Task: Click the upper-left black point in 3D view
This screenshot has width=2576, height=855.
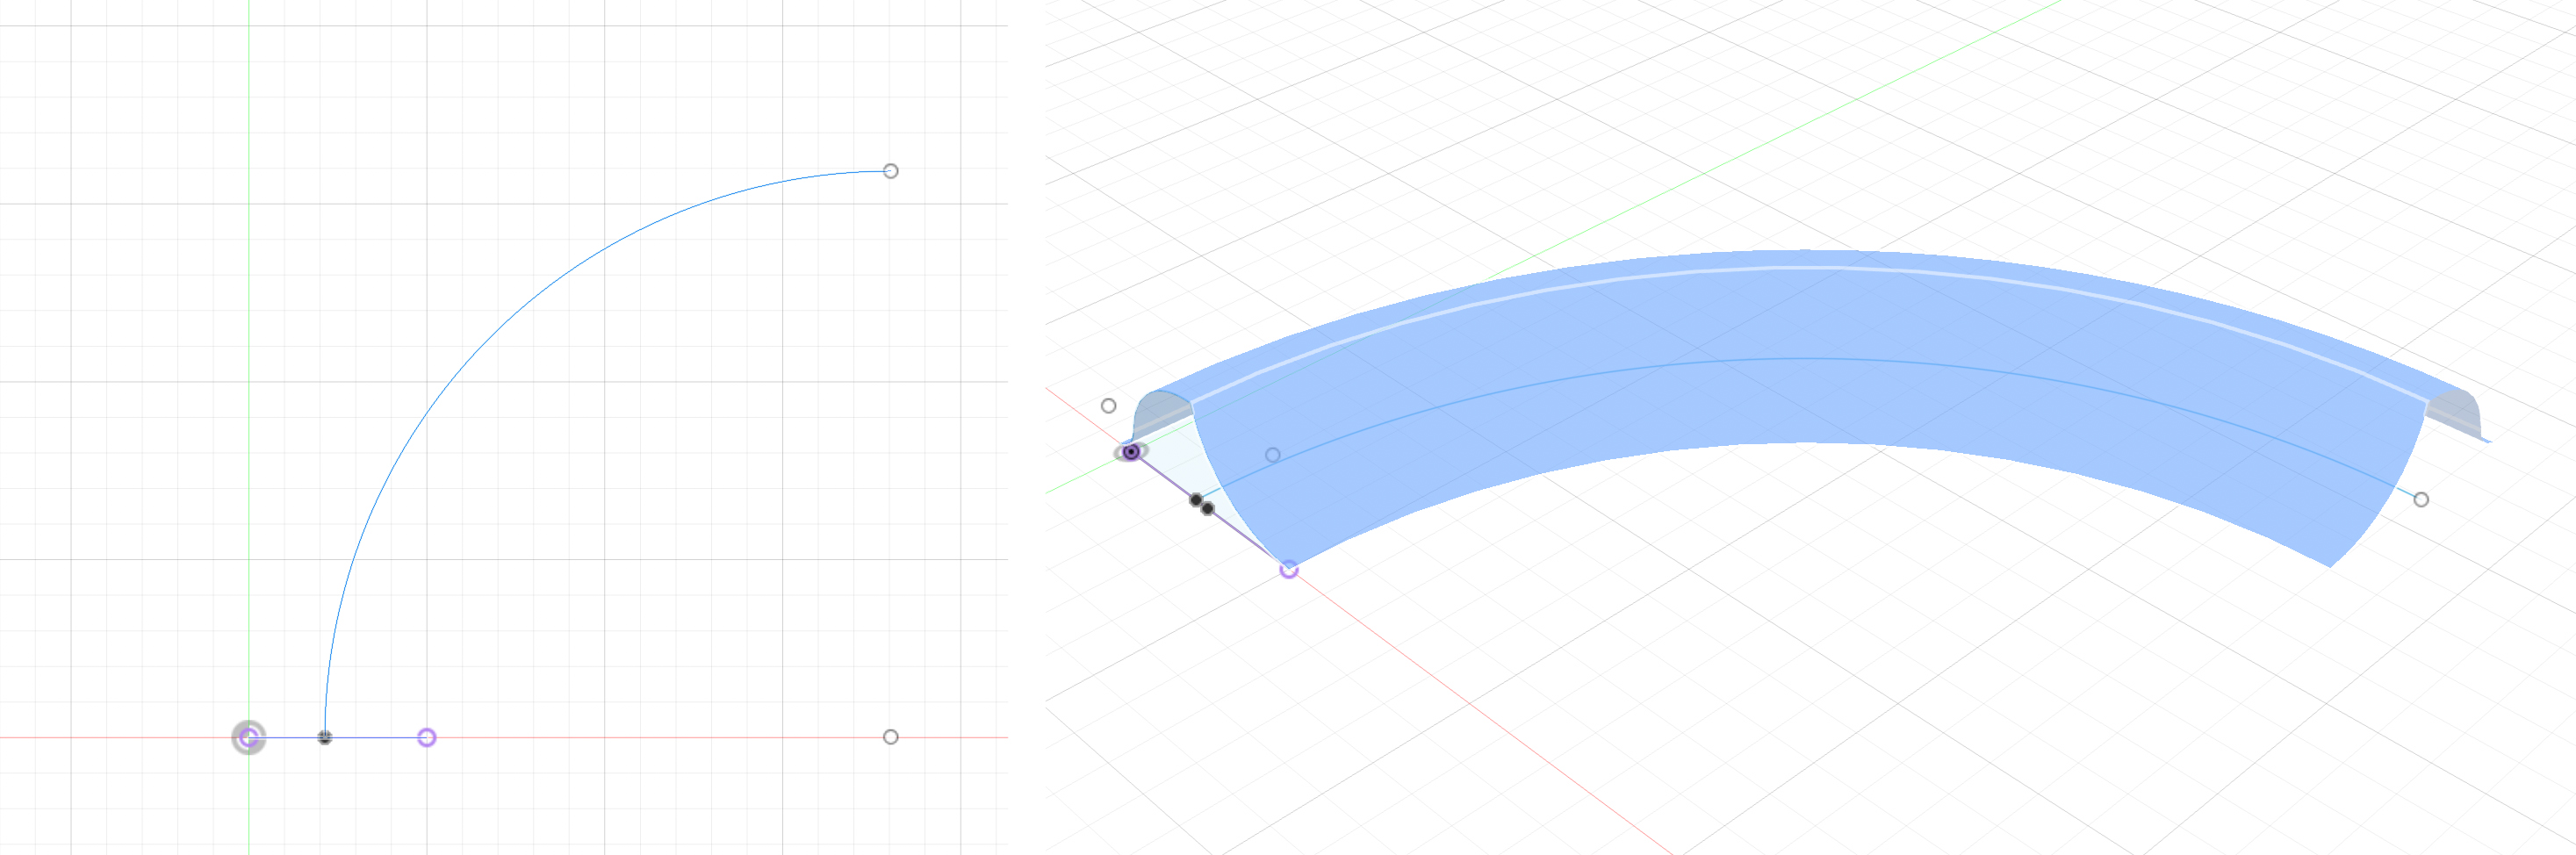Action: pyautogui.click(x=1196, y=499)
